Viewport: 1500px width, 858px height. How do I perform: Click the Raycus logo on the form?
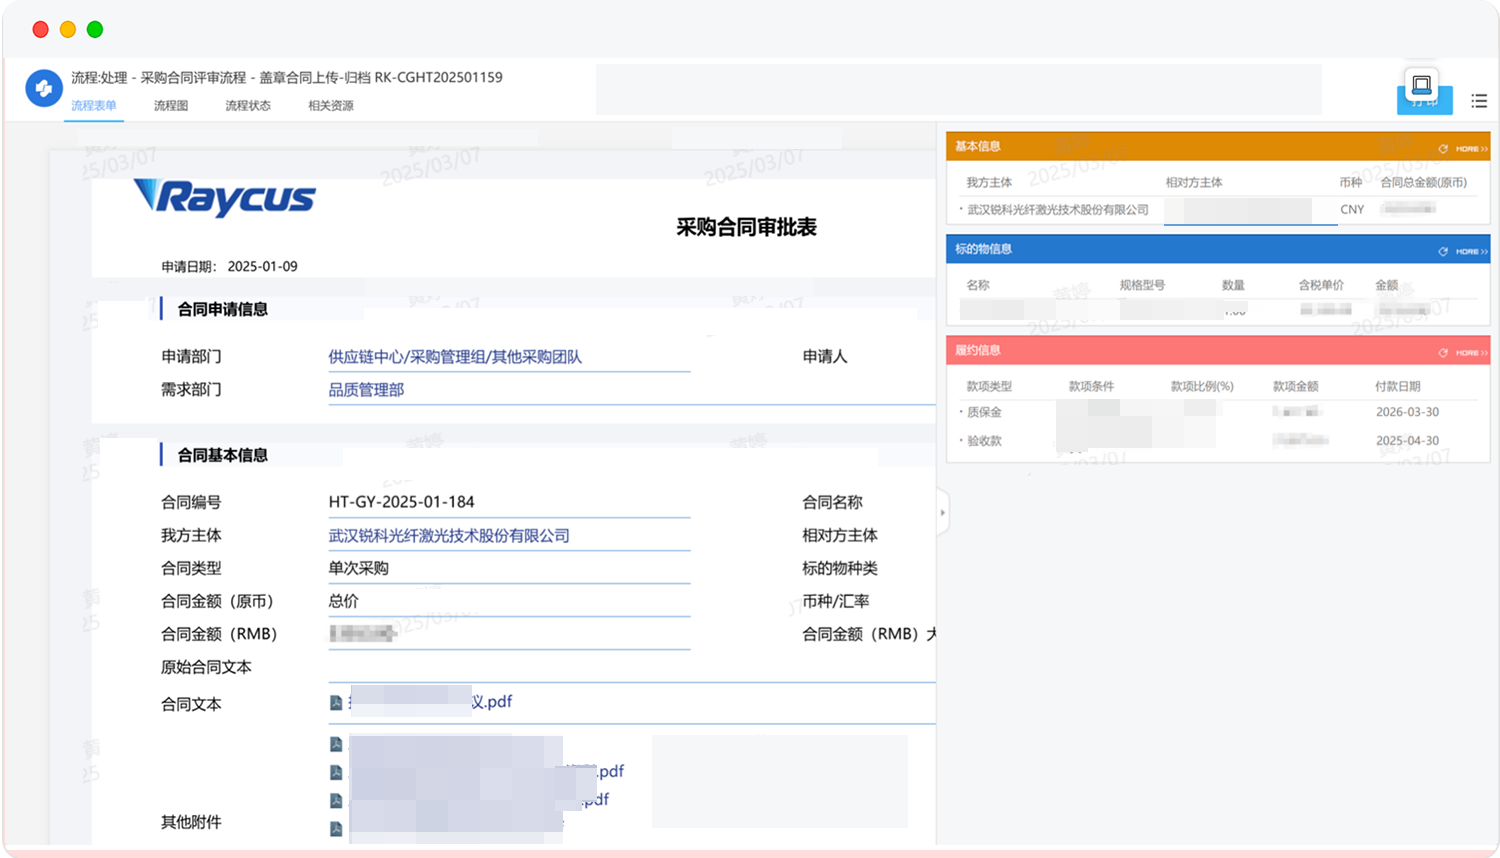click(225, 197)
